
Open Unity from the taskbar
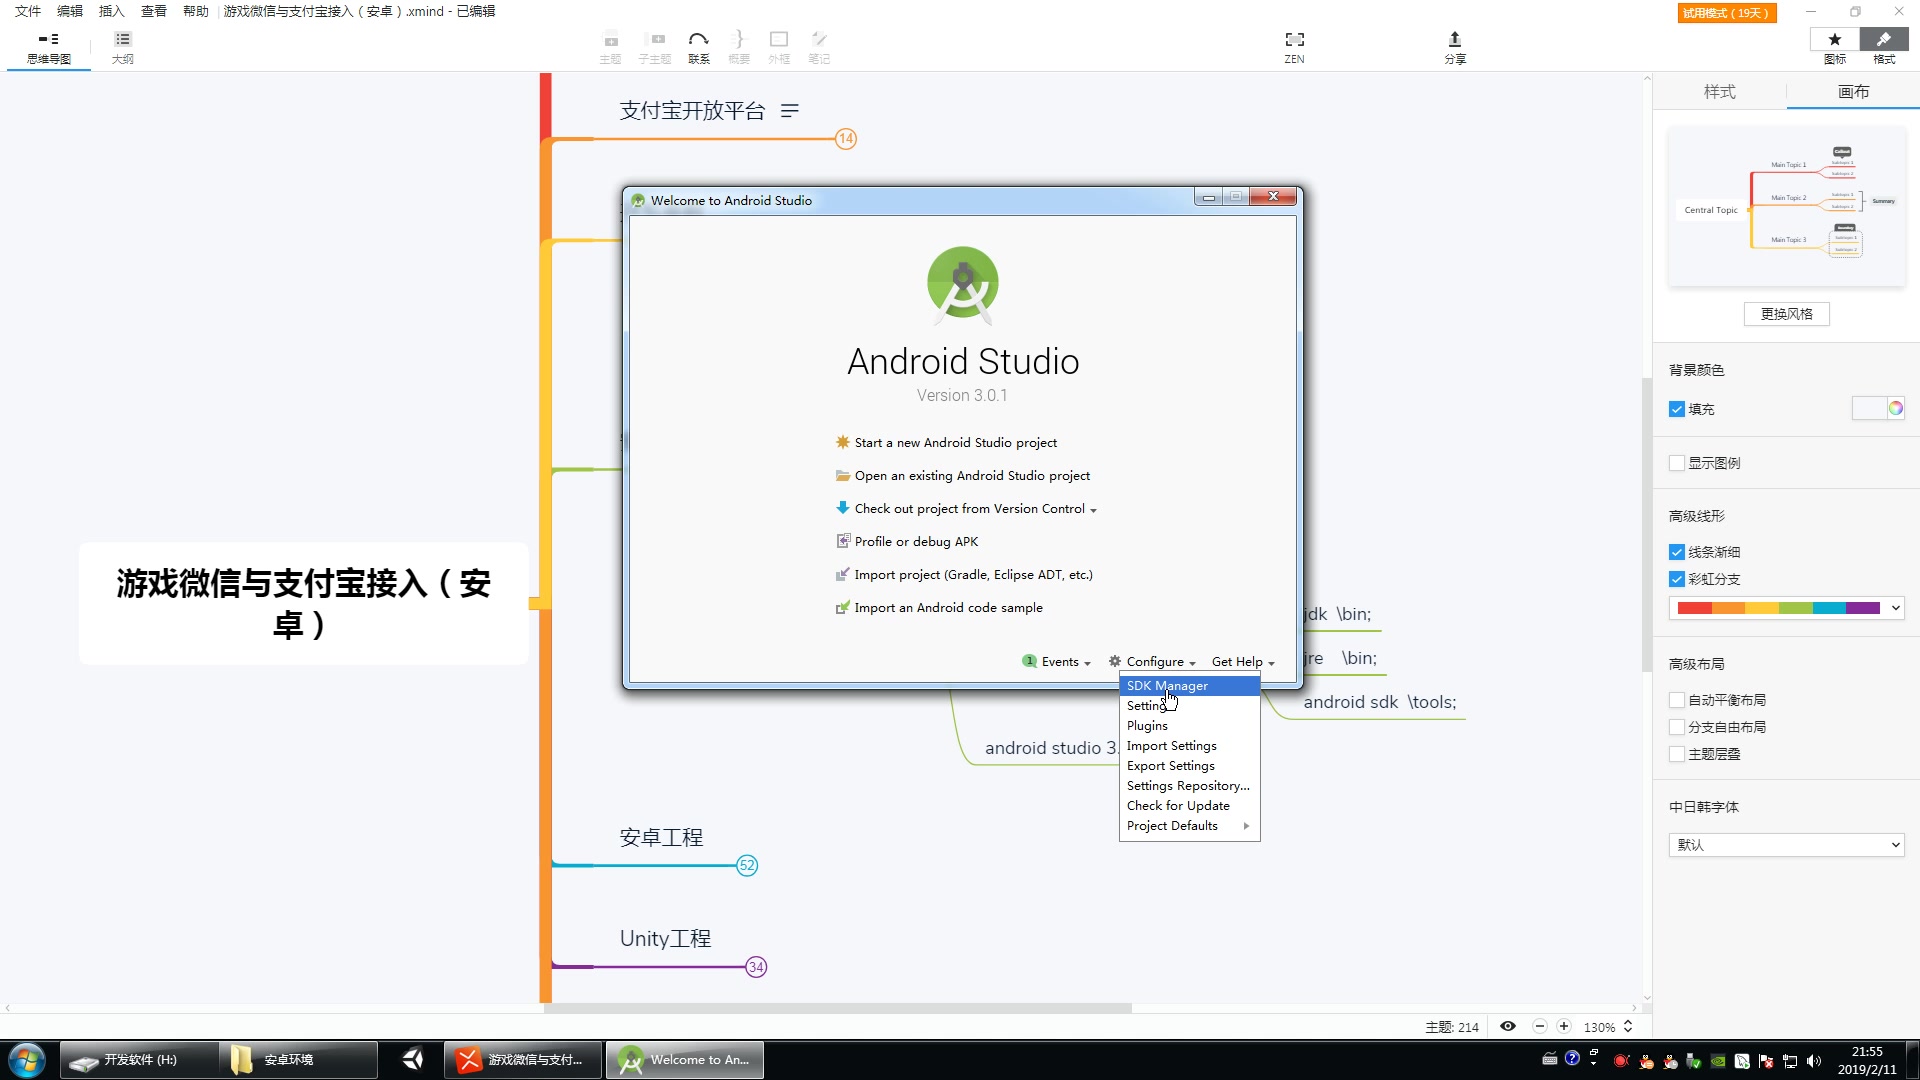(x=412, y=1059)
